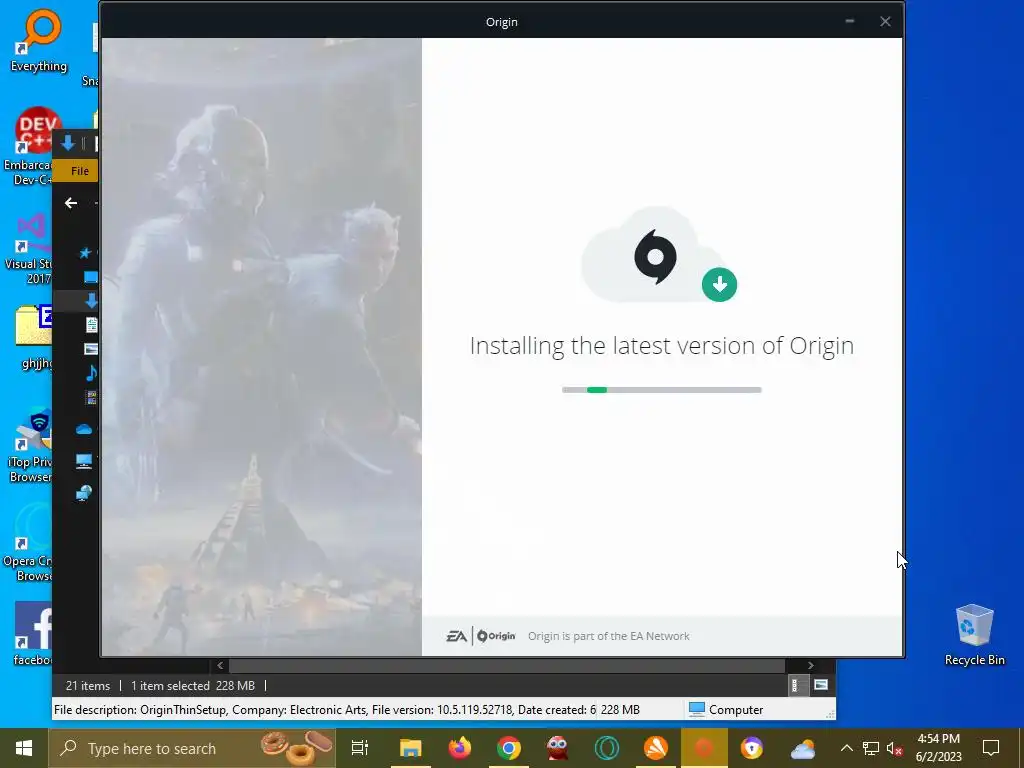1024x768 pixels.
Task: Open the weather widget on taskbar
Action: (x=803, y=748)
